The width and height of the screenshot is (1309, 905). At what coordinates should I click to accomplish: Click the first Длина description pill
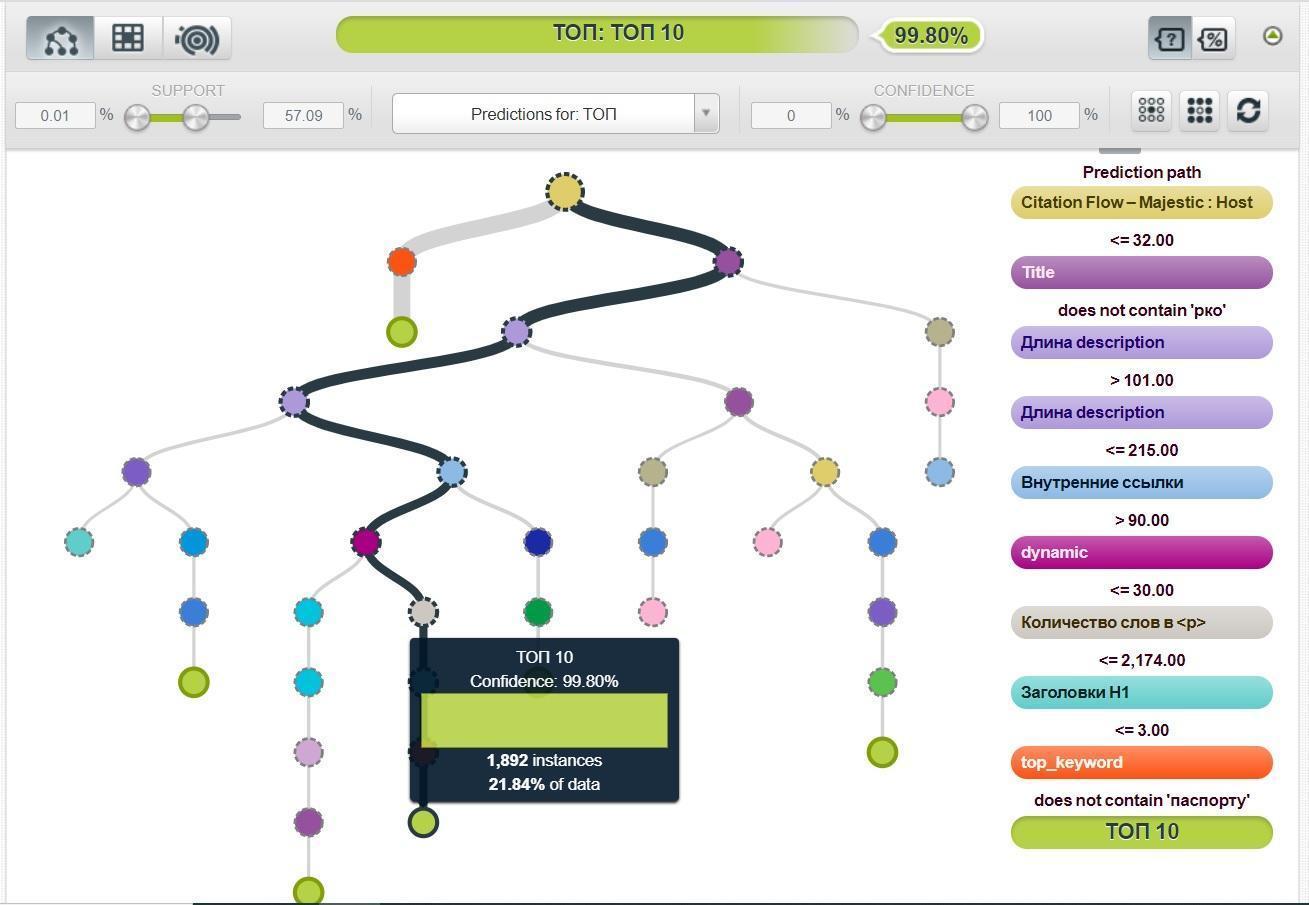(1141, 342)
